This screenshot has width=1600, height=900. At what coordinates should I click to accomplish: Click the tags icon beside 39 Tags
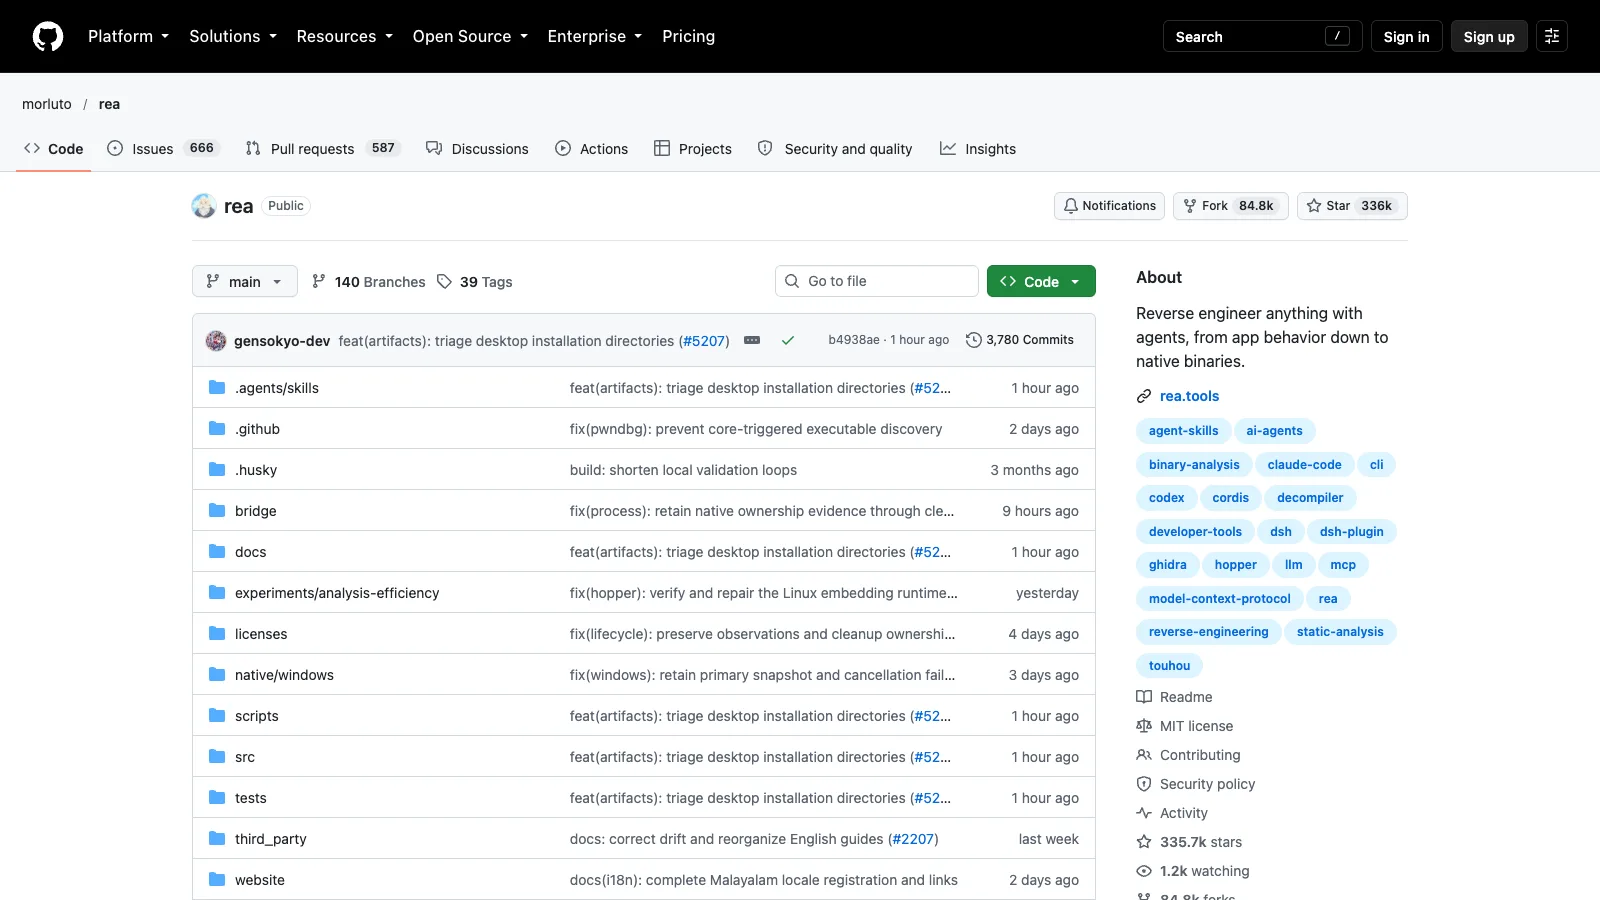point(445,282)
